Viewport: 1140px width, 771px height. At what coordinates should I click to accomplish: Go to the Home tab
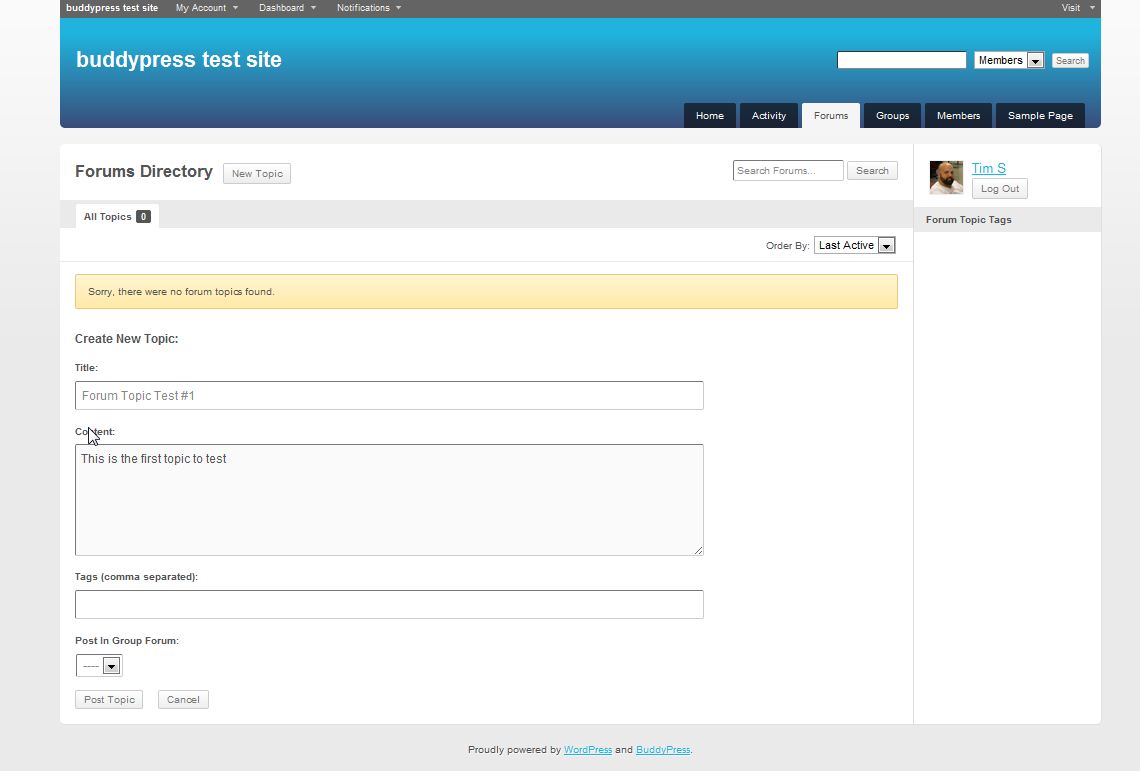[710, 116]
